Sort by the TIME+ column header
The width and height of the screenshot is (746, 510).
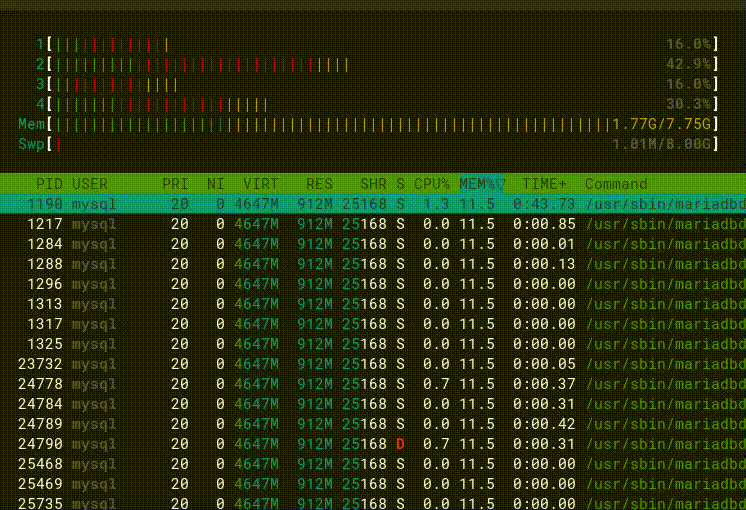pyautogui.click(x=544, y=184)
